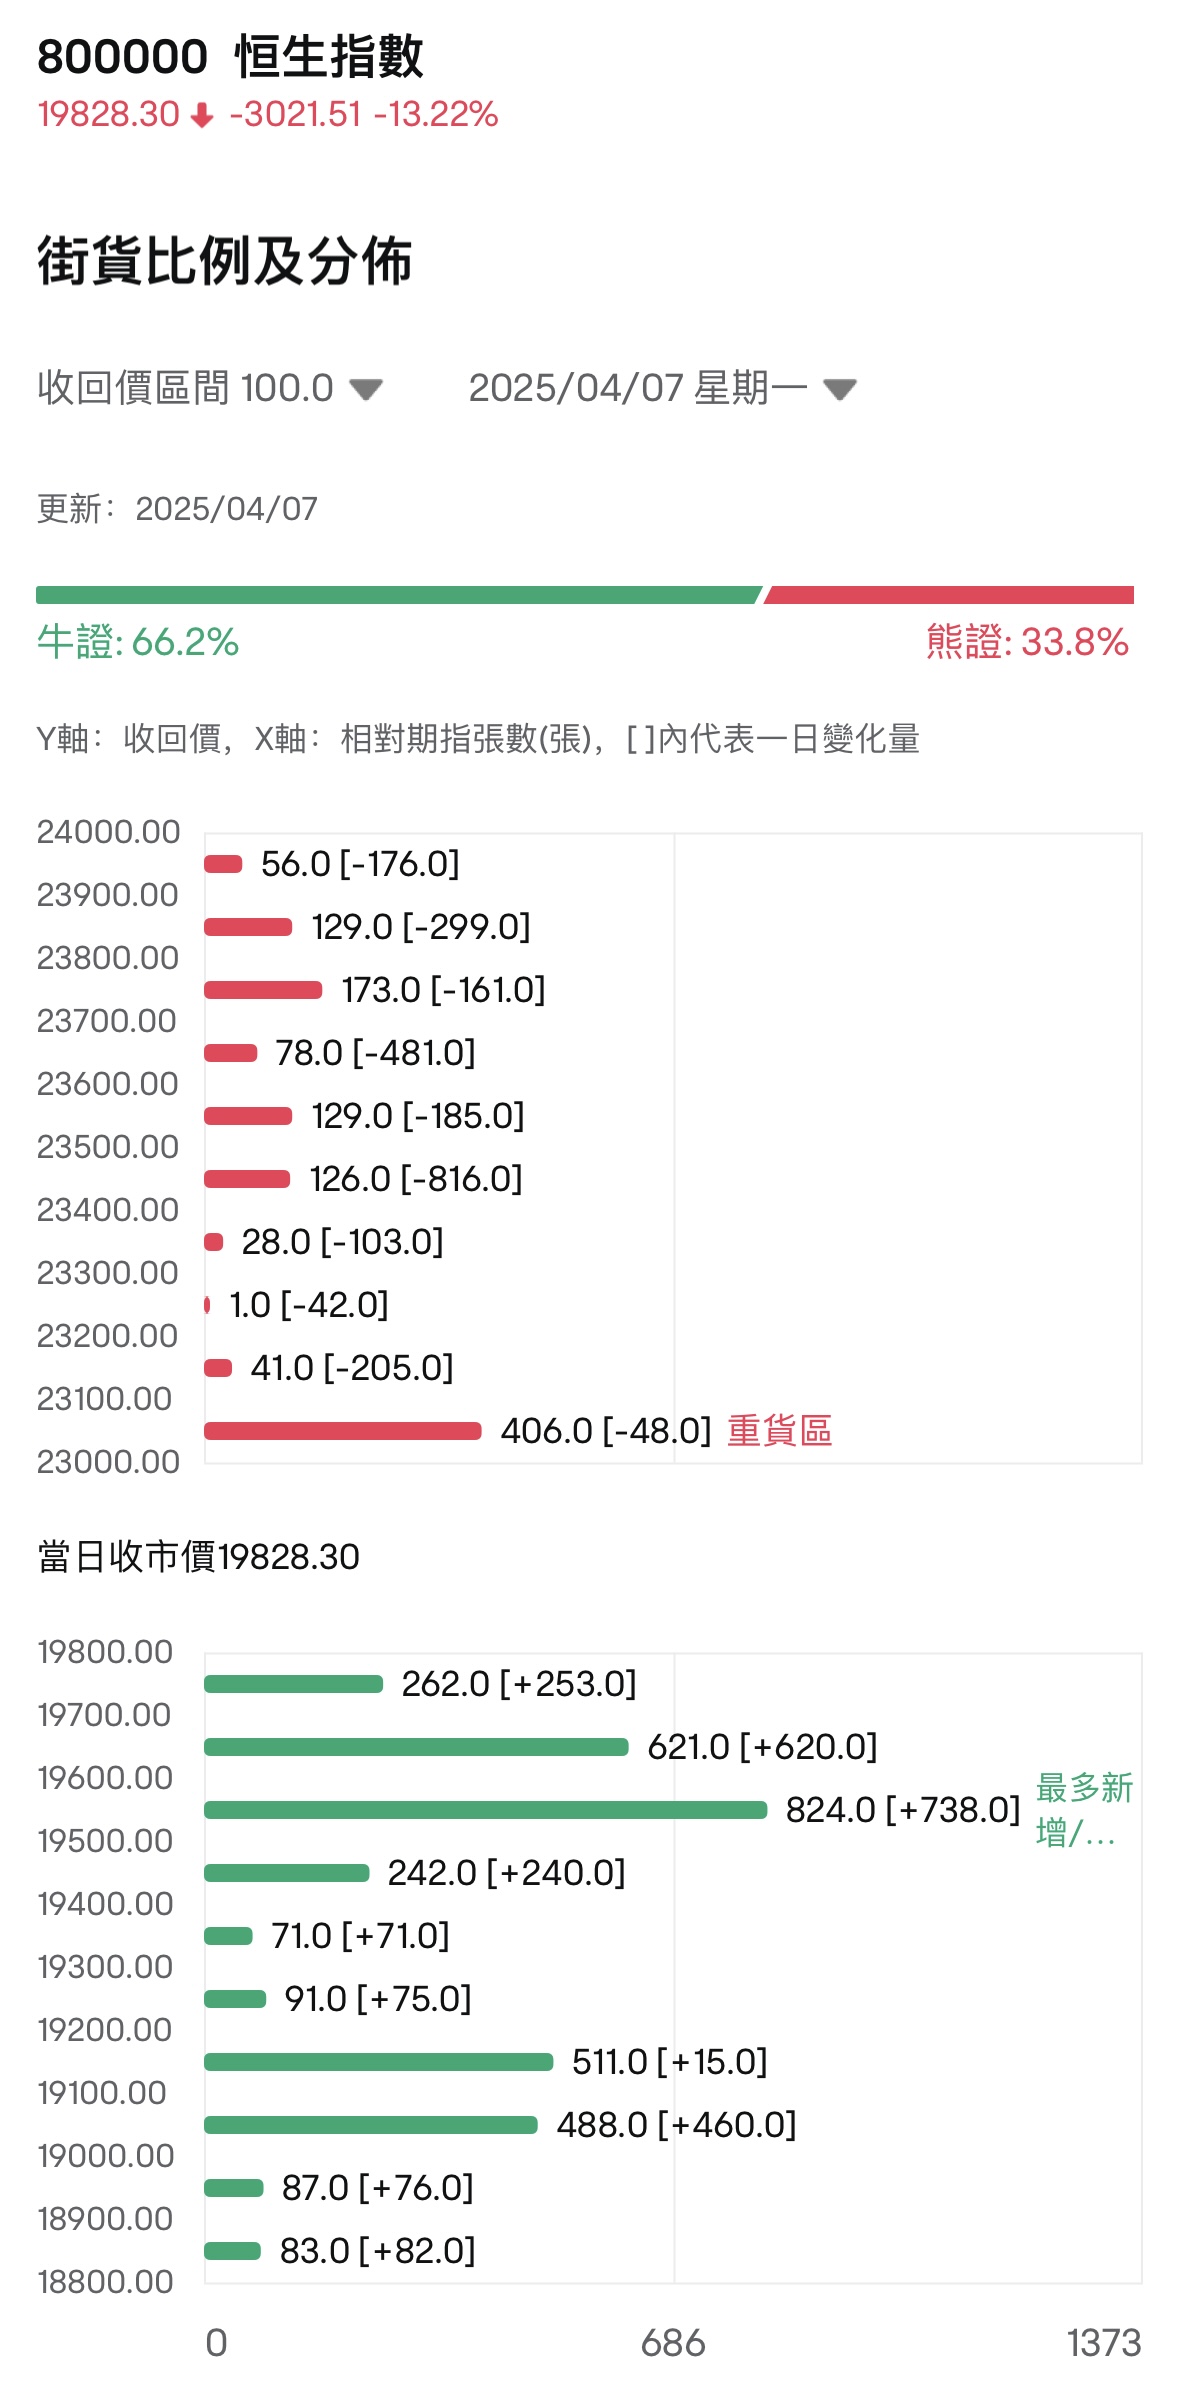Tap the 800000 恒生指數 title
The width and height of the screenshot is (1179, 2400).
(x=230, y=57)
